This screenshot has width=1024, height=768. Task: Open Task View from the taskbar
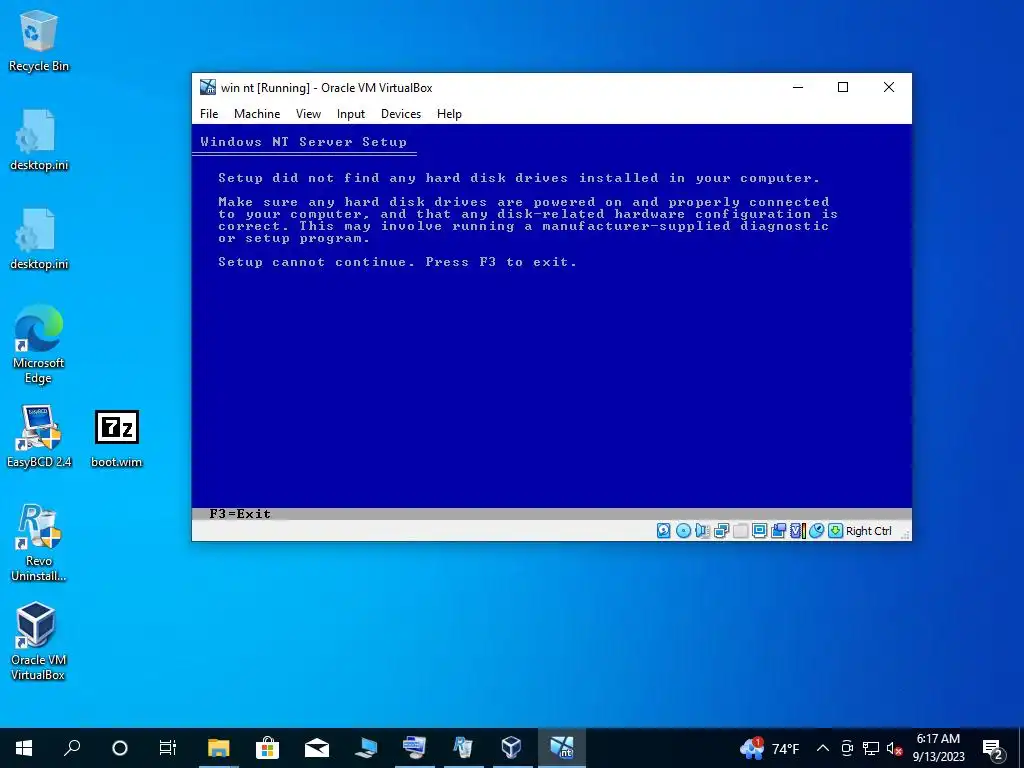click(x=168, y=748)
